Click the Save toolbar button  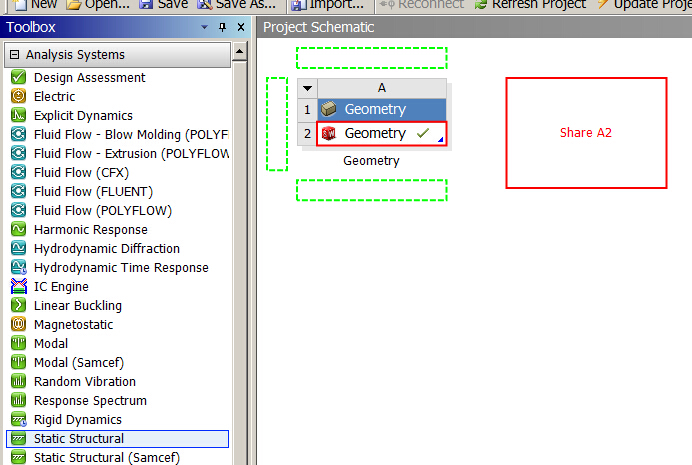(164, 4)
